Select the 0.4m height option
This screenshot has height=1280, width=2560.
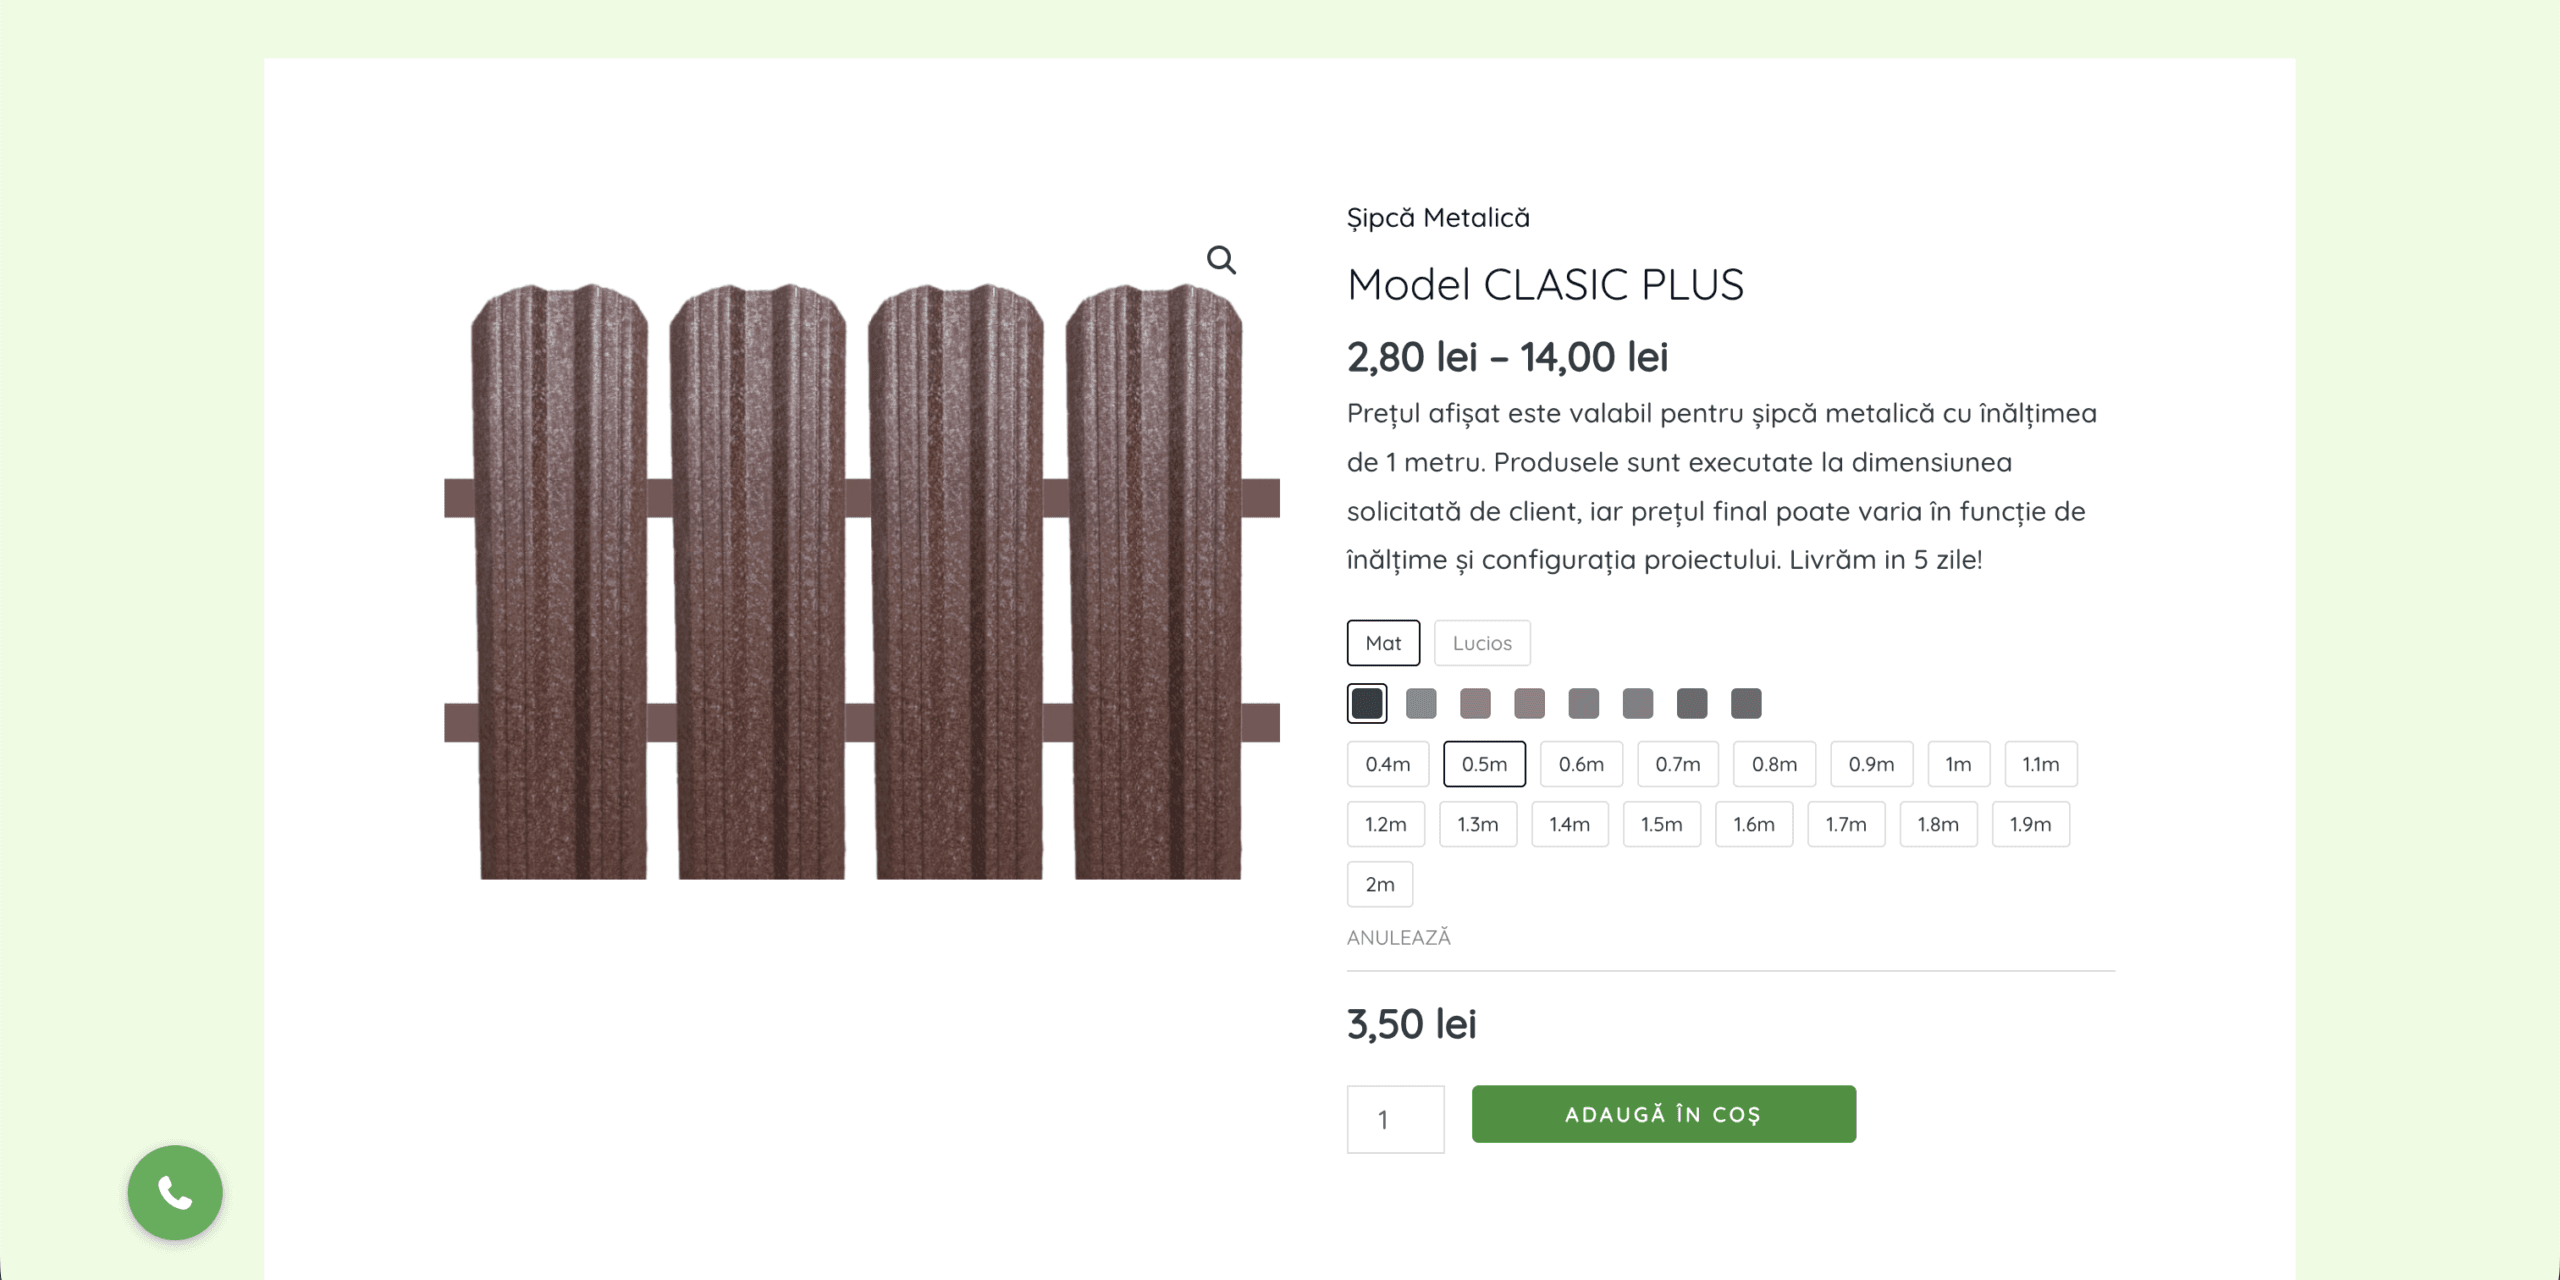point(1388,764)
